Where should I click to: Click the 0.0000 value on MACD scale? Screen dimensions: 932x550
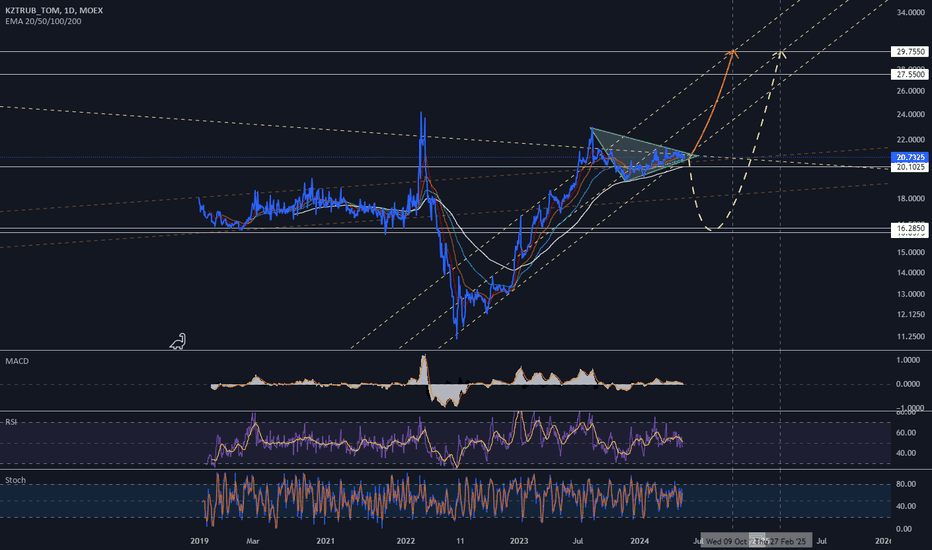[908, 384]
